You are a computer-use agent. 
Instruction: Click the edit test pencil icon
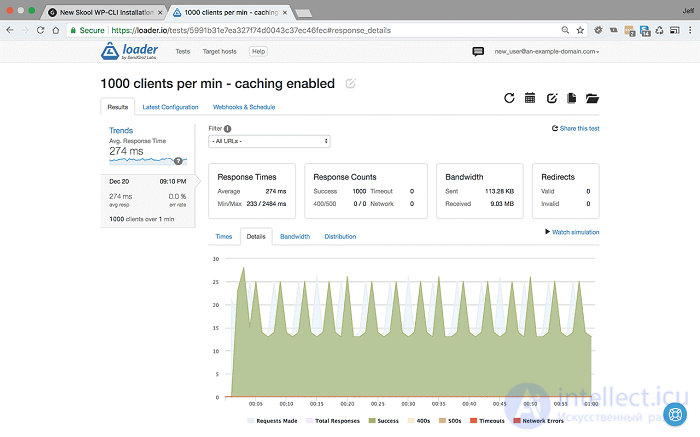pyautogui.click(x=552, y=98)
